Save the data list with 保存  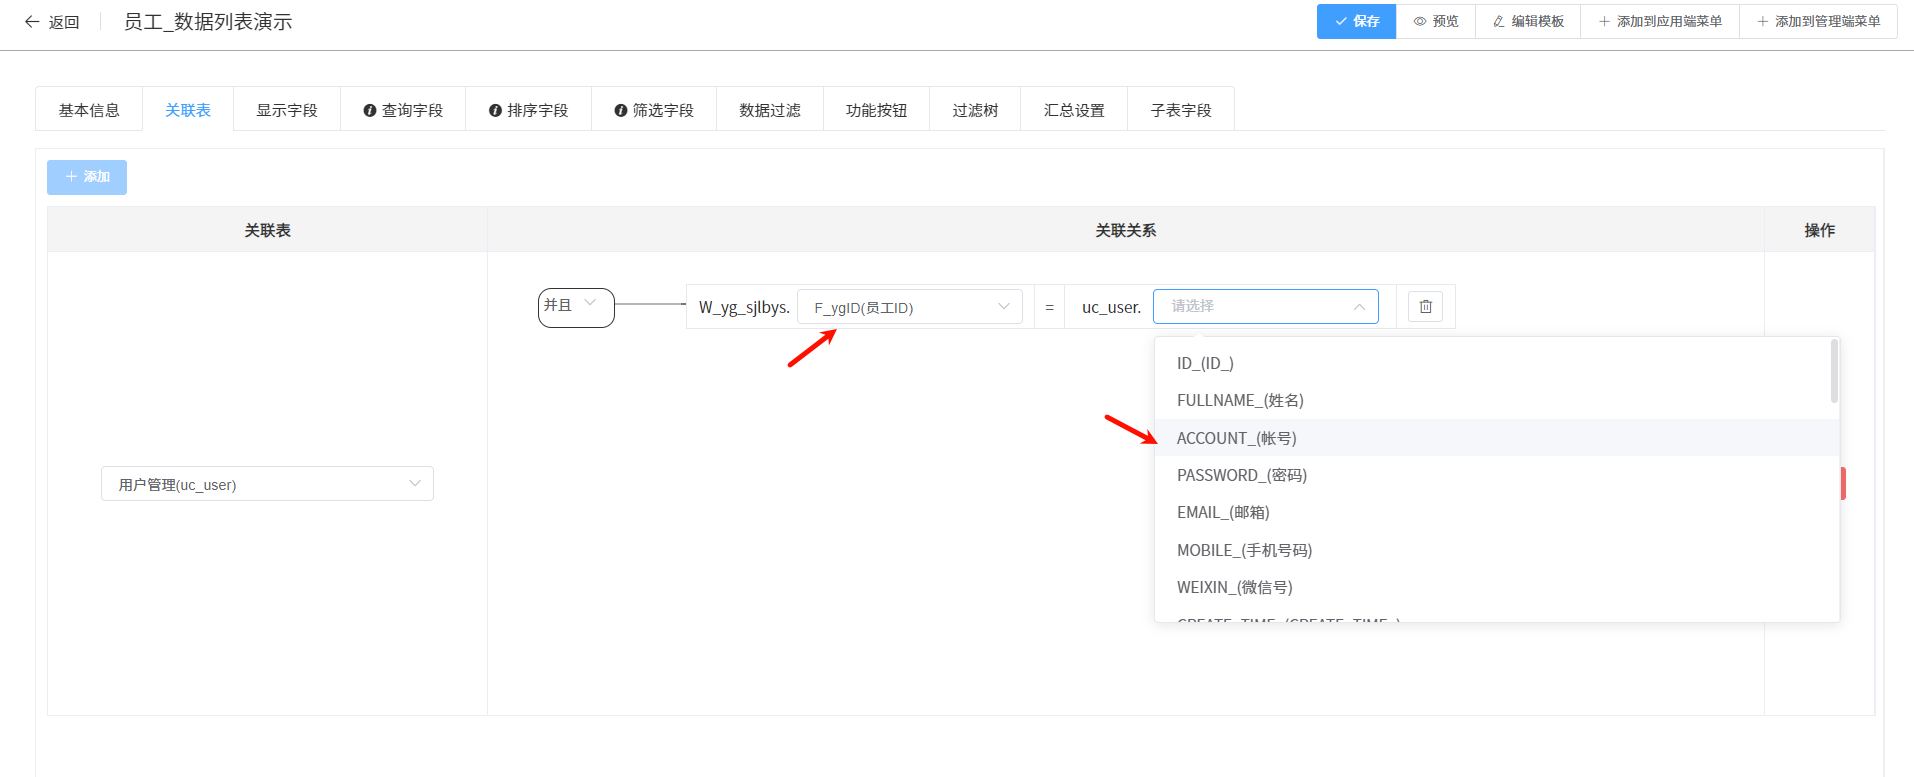pos(1356,21)
